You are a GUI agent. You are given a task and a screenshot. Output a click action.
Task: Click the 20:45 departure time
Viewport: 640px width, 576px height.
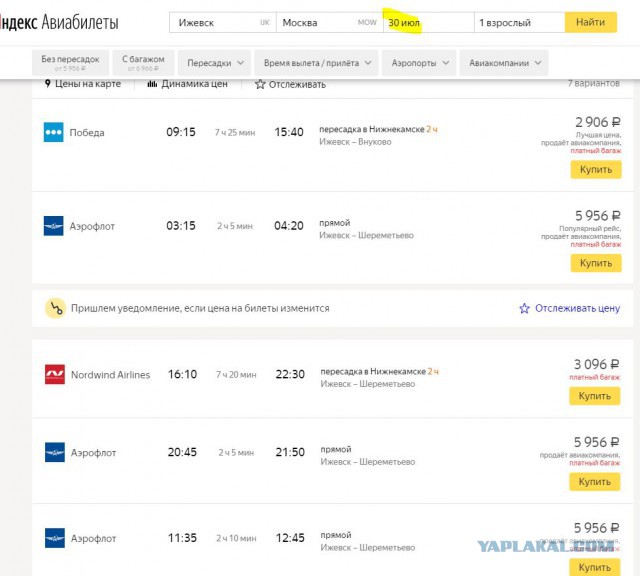click(182, 452)
